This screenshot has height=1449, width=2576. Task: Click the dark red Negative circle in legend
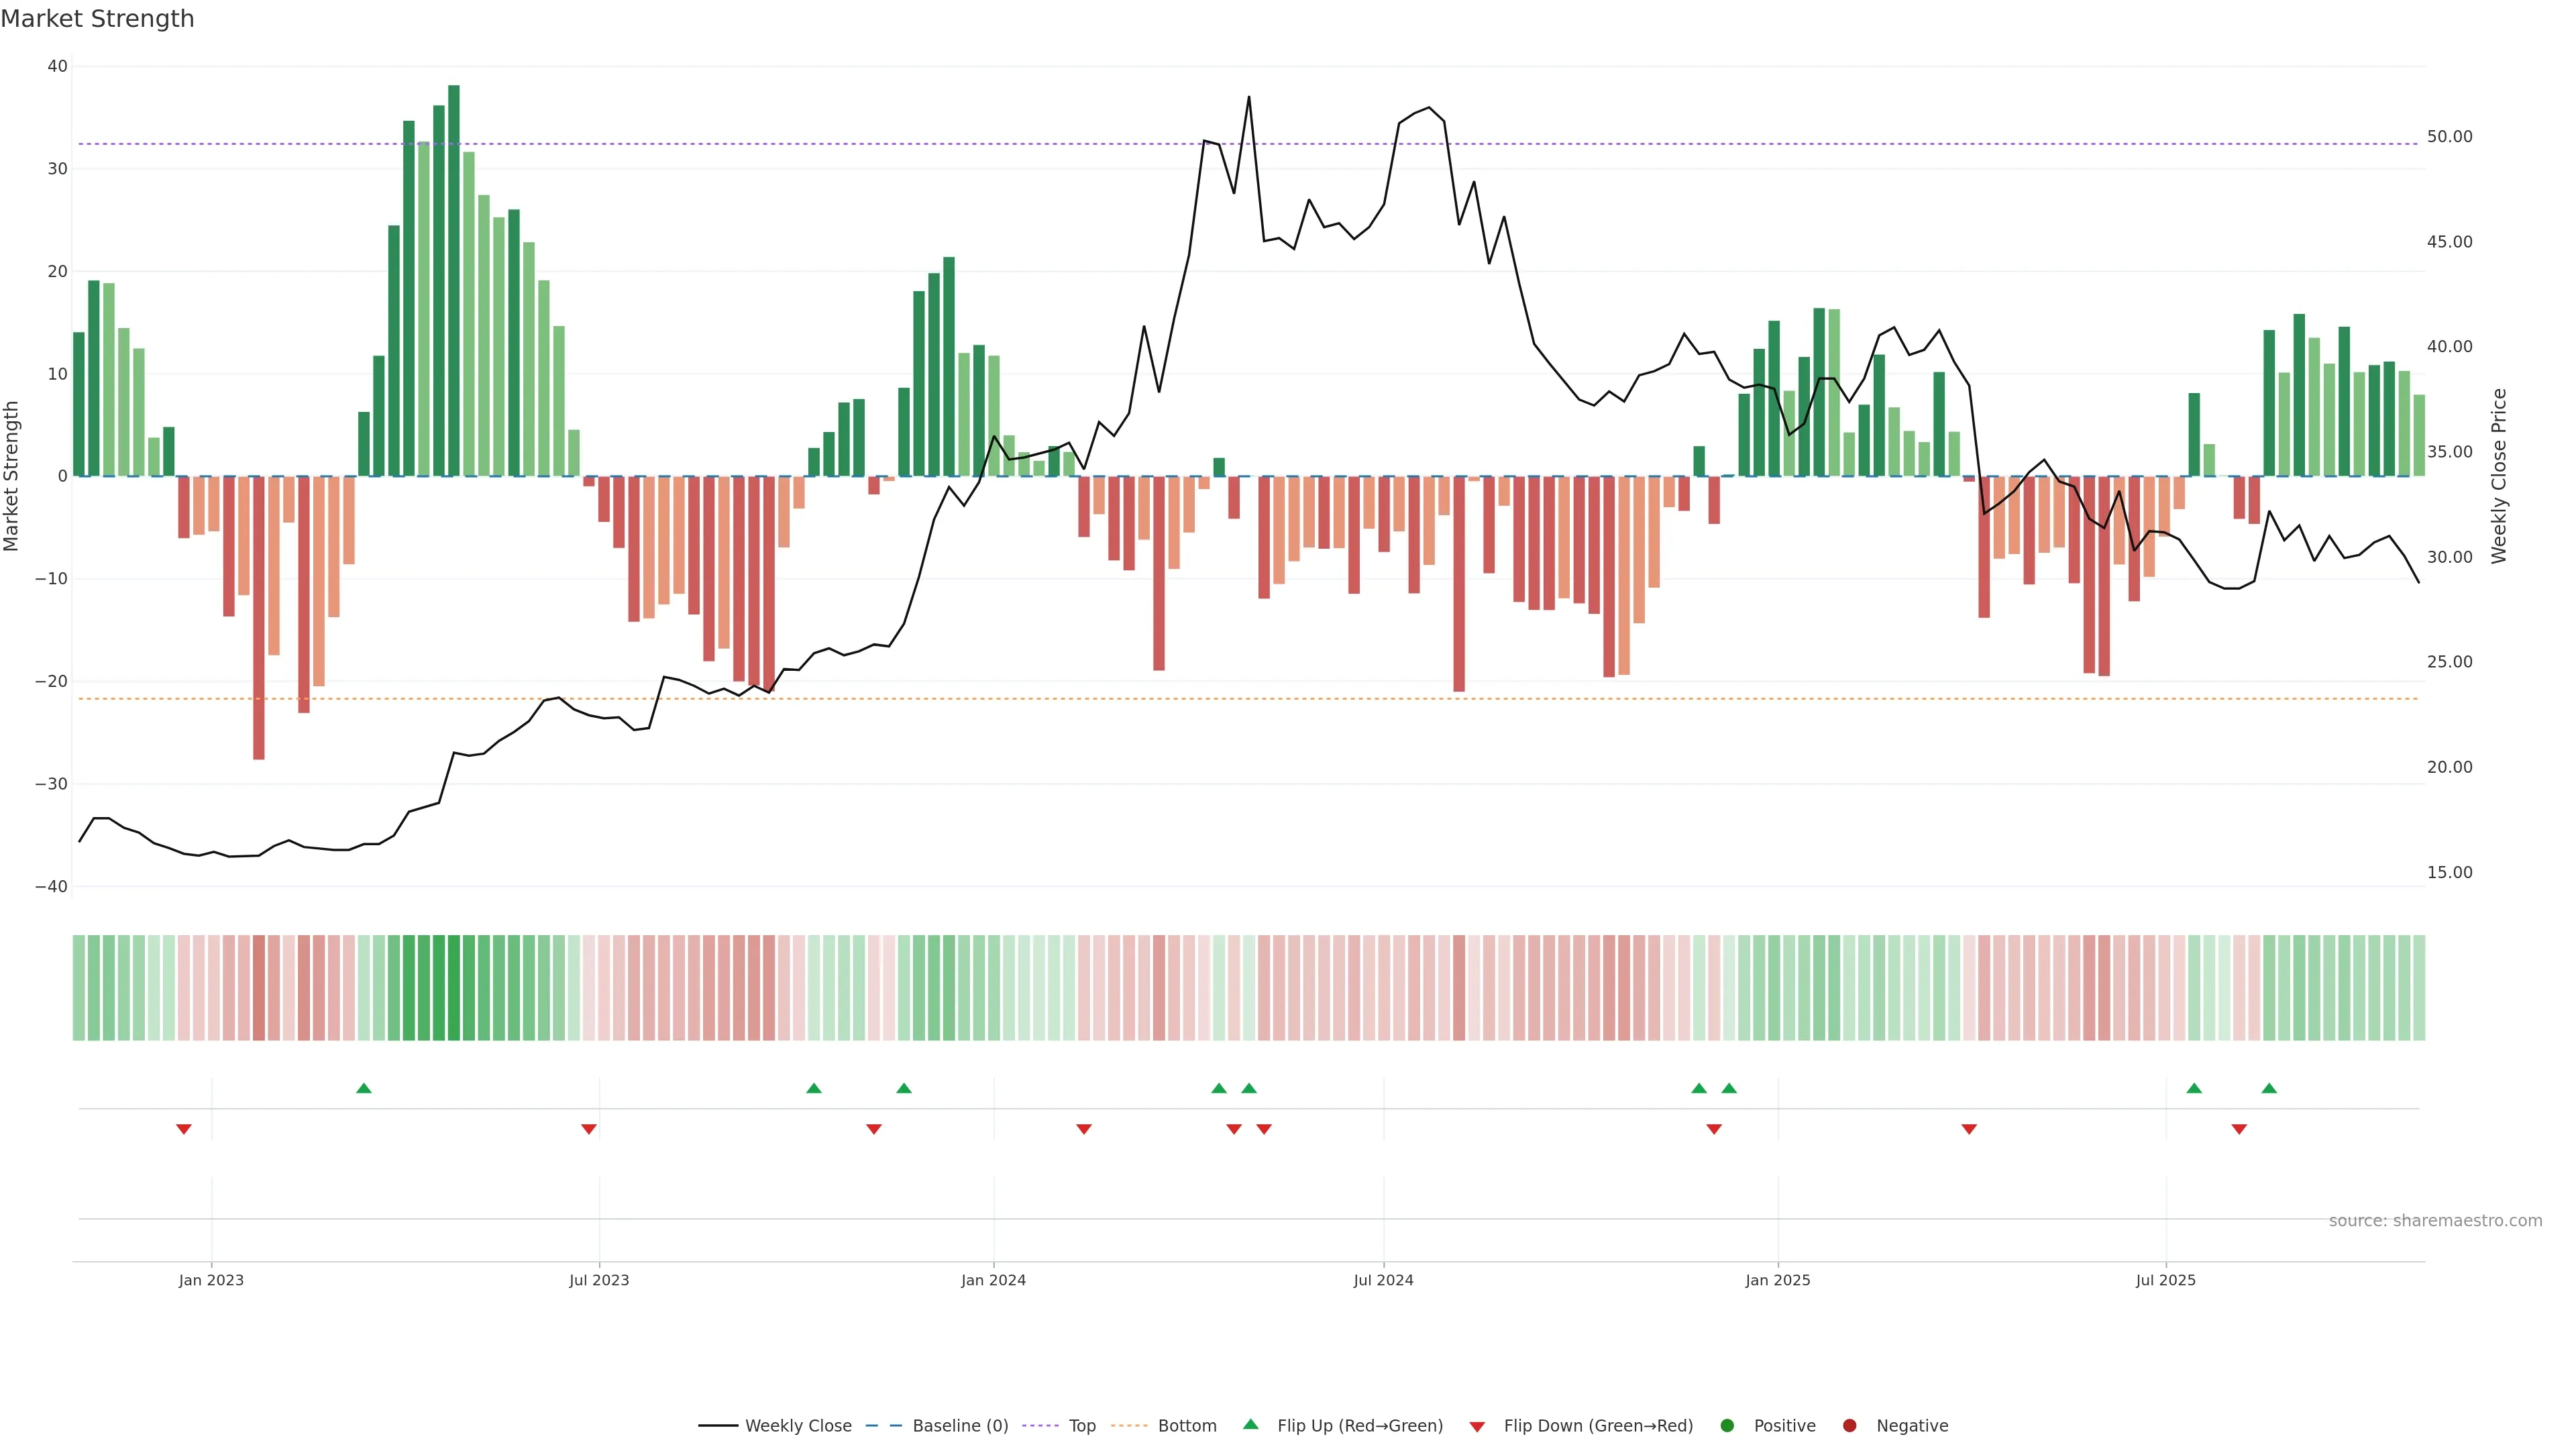pos(1849,1425)
